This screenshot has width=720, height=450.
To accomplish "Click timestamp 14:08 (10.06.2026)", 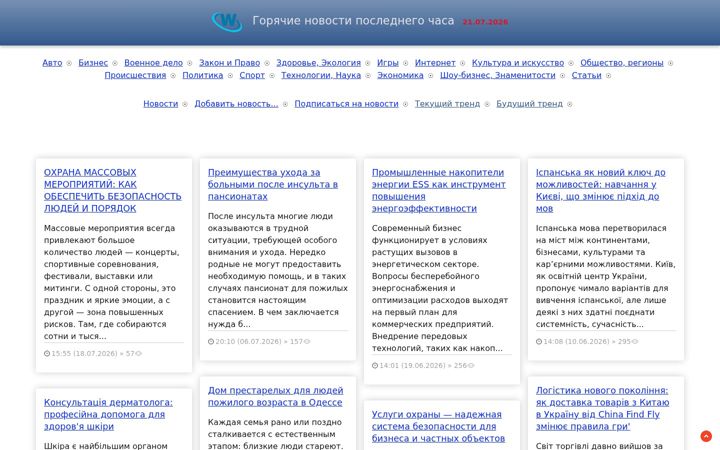I will click(x=576, y=342).
